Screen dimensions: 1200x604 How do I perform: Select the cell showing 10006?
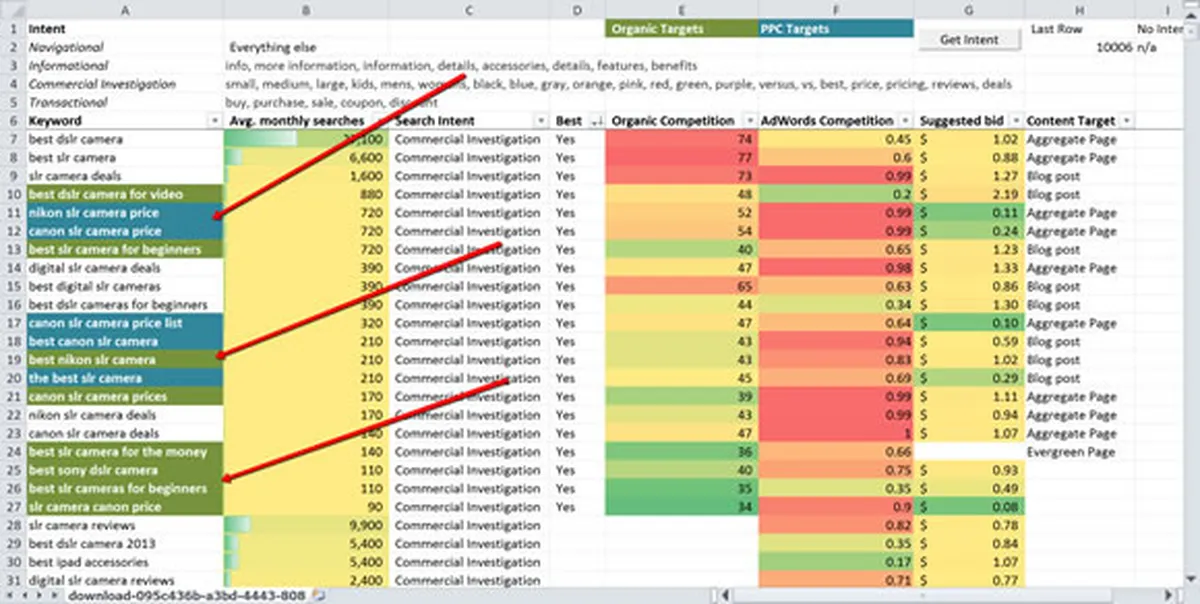[1080, 47]
